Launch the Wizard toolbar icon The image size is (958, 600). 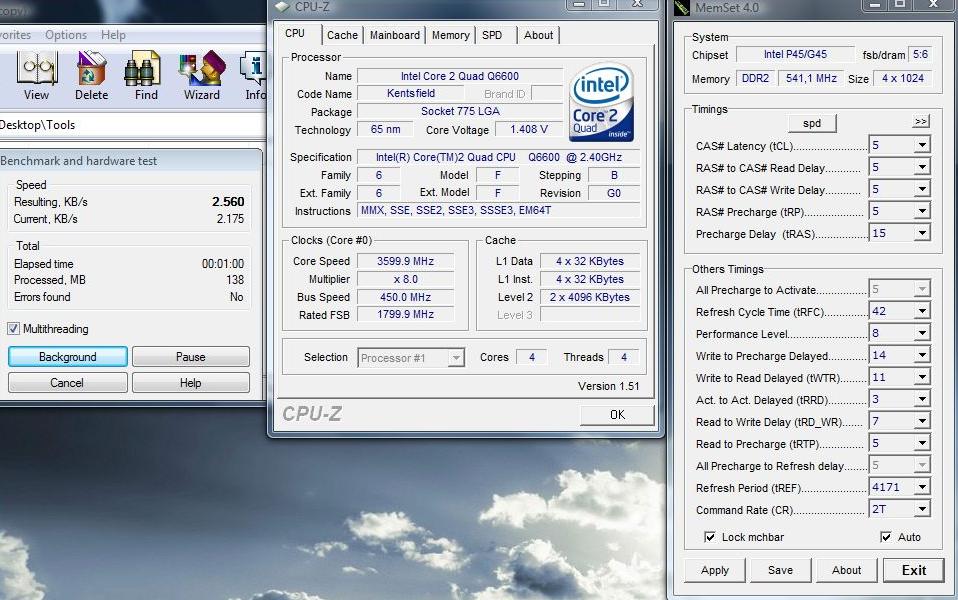[201, 77]
